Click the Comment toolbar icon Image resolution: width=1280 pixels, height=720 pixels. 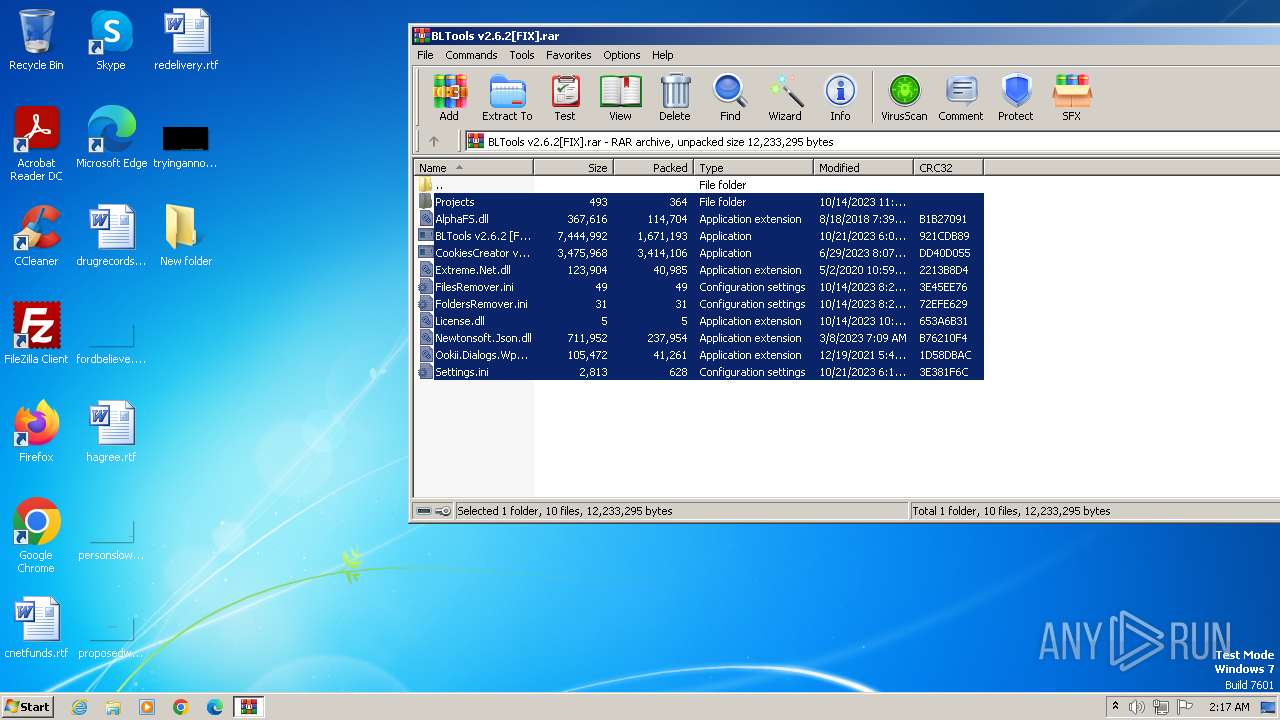(961, 98)
